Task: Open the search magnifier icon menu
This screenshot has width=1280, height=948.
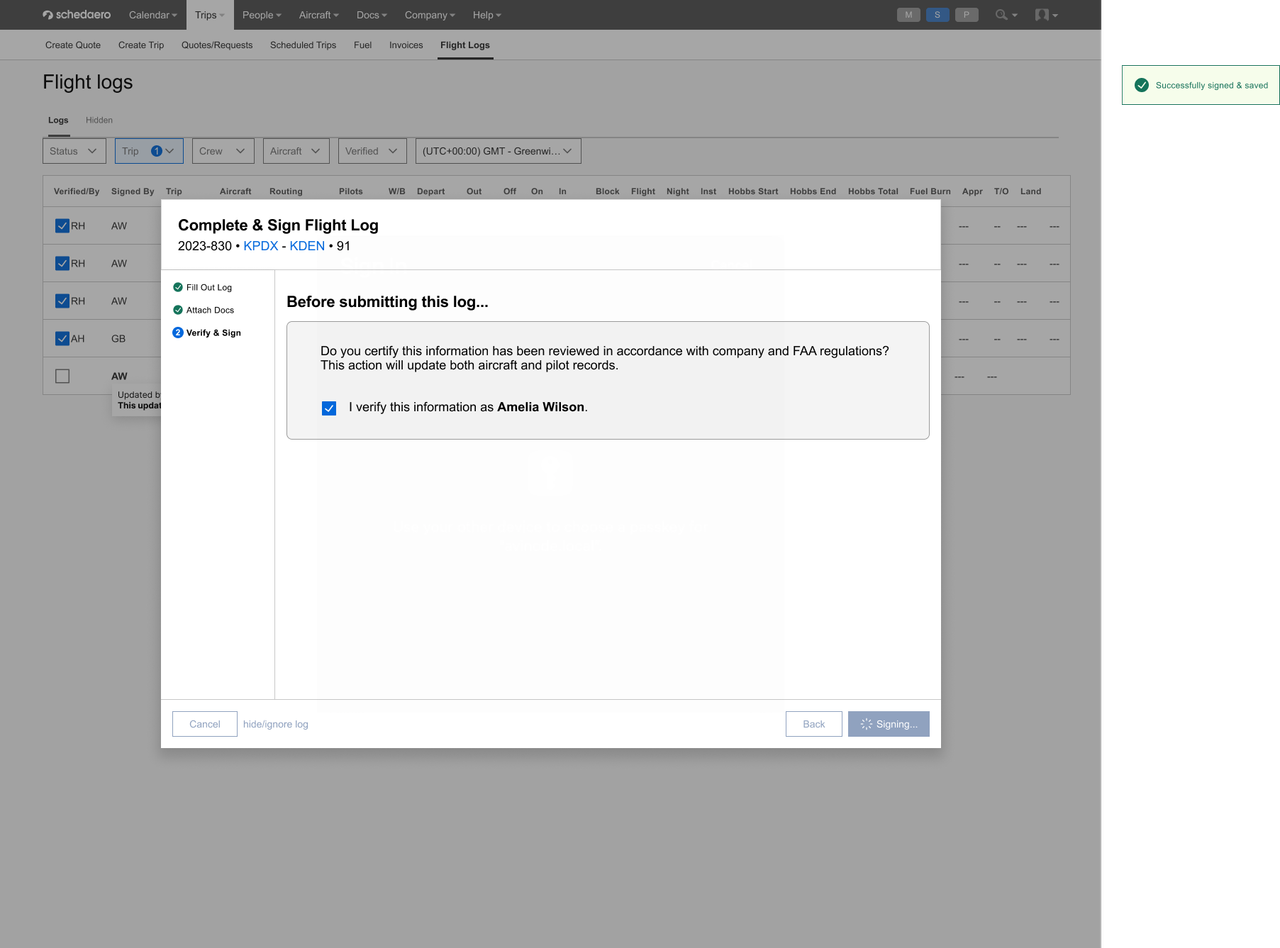Action: pos(1006,15)
